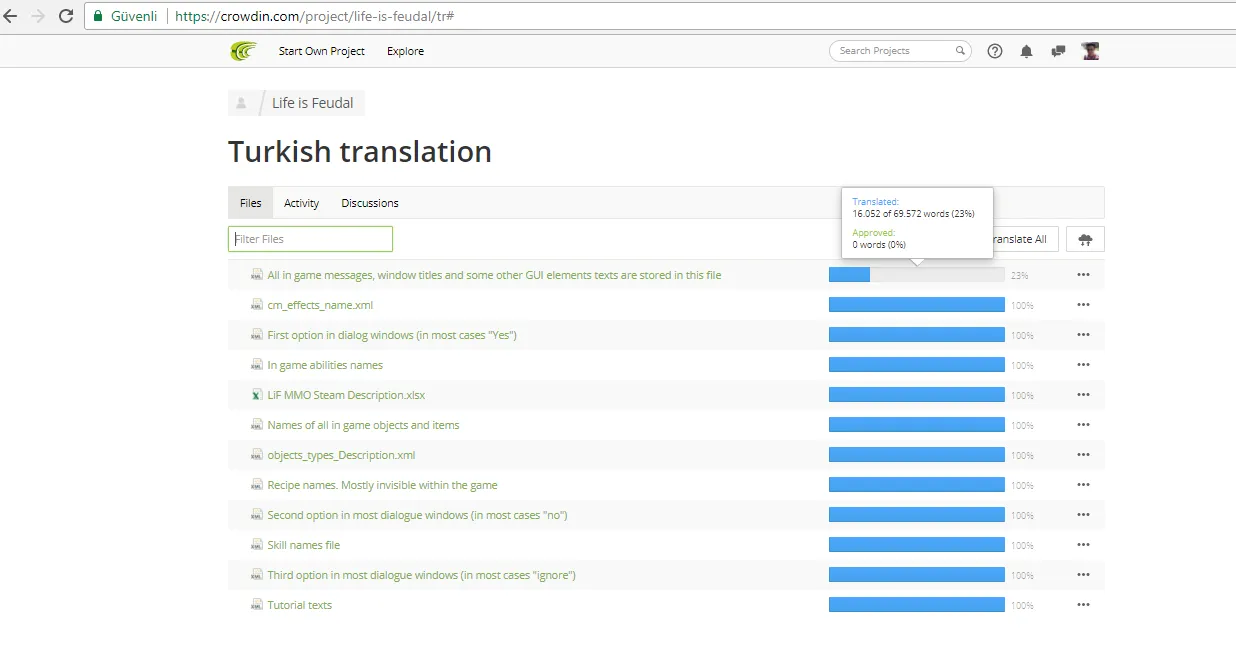The width and height of the screenshot is (1236, 648).
Task: Click file icon for objects_types_Description.xml
Action: point(257,455)
